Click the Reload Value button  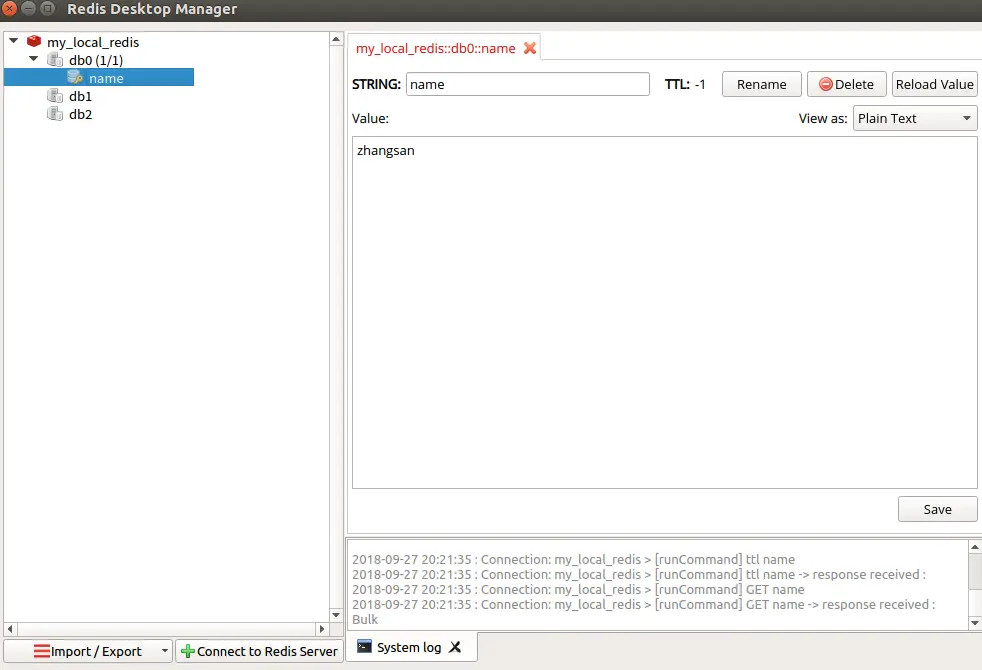coord(934,84)
